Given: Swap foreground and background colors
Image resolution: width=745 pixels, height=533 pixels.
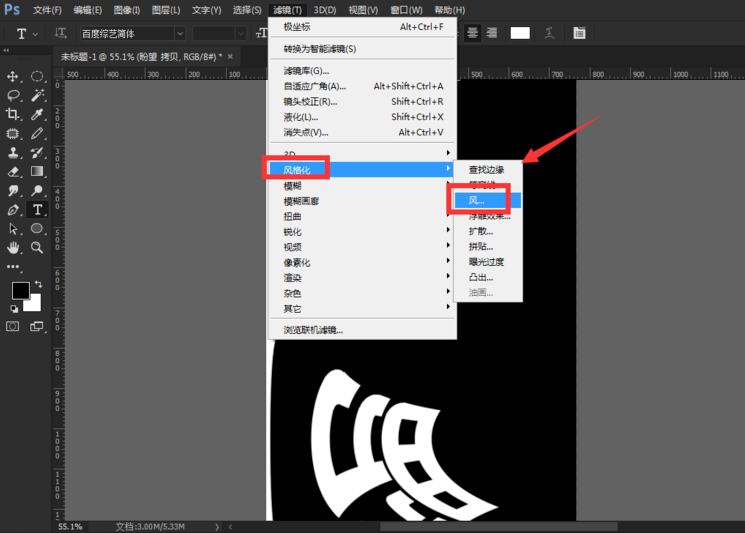Looking at the screenshot, I should click(38, 284).
